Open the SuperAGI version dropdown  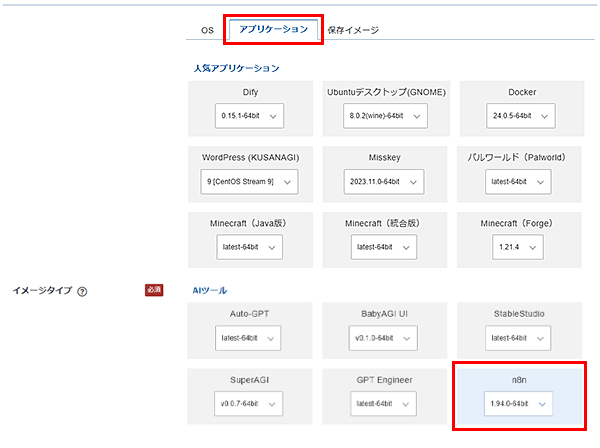tap(248, 403)
